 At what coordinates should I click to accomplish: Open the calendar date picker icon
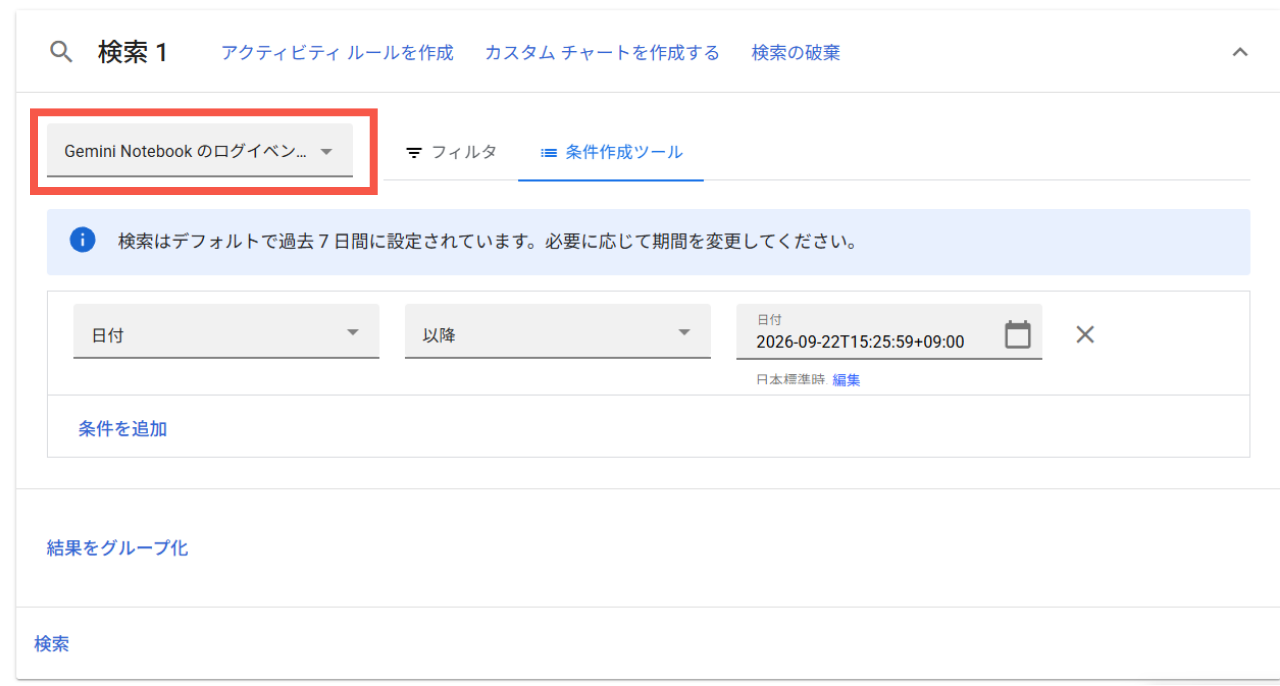tap(1017, 334)
